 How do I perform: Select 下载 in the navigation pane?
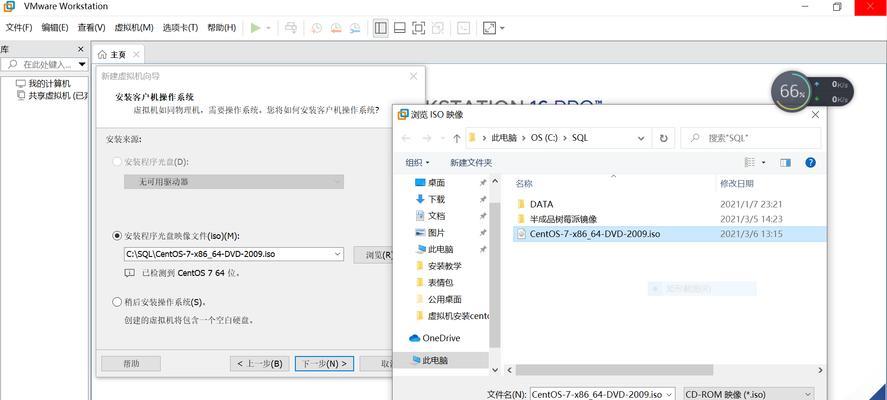[437, 199]
